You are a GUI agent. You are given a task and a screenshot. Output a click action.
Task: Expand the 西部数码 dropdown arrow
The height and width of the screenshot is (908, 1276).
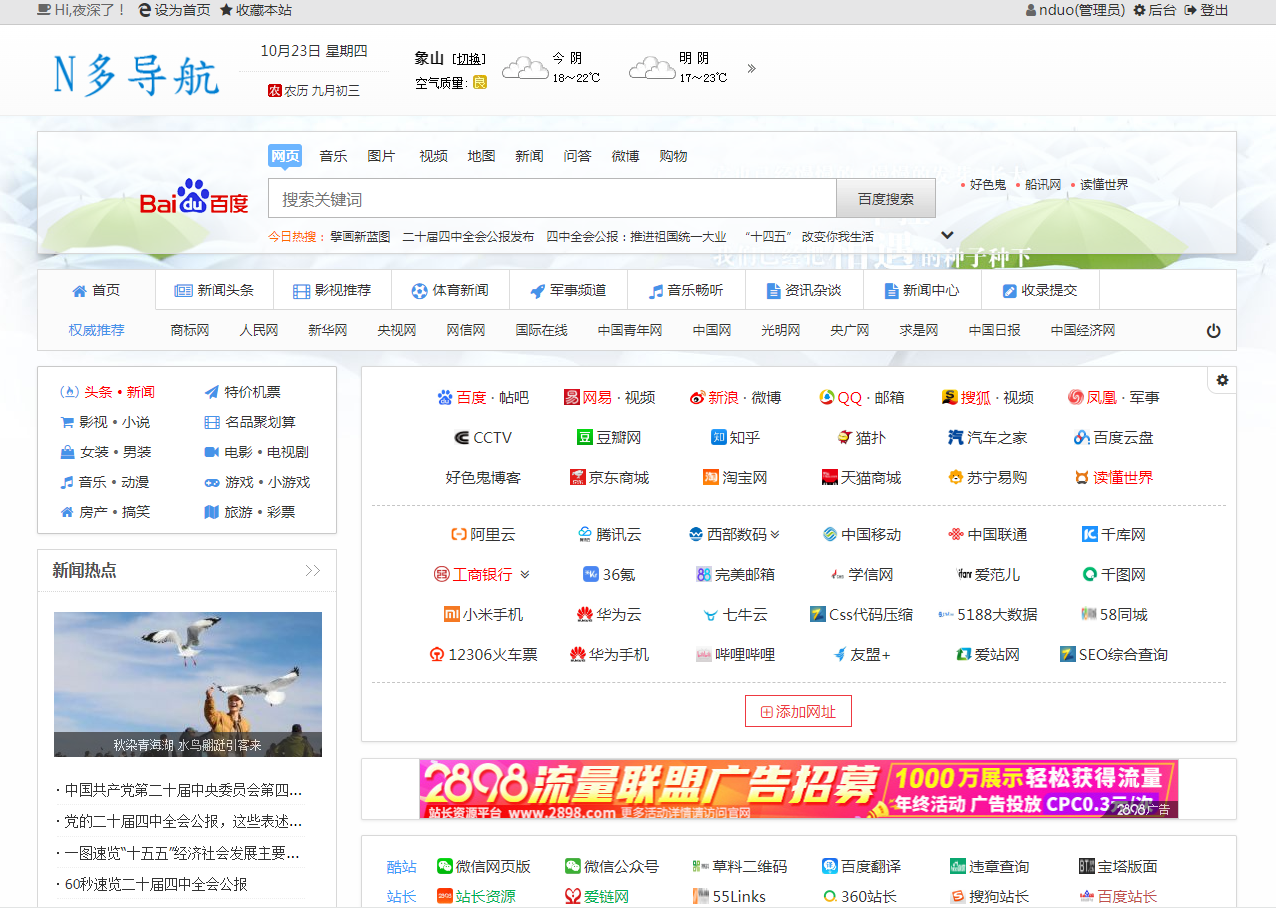point(775,535)
